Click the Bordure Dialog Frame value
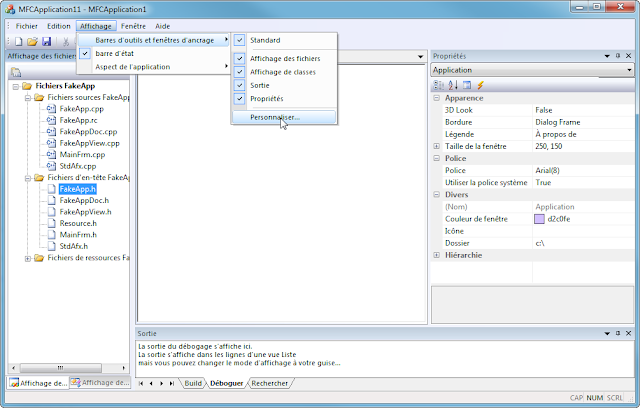 click(x=584, y=122)
